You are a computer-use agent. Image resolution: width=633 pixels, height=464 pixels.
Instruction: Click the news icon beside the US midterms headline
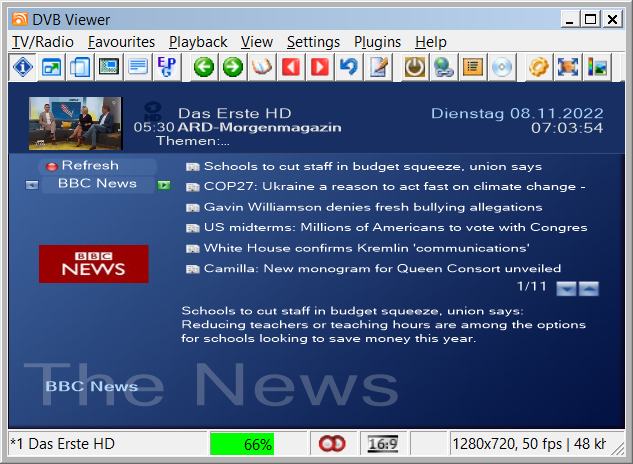coord(193,228)
